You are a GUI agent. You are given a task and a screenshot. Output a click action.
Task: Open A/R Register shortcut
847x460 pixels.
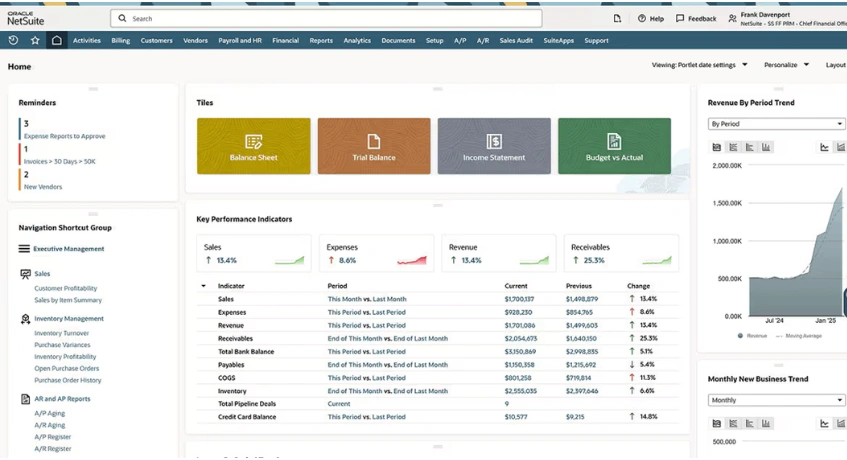click(x=52, y=449)
